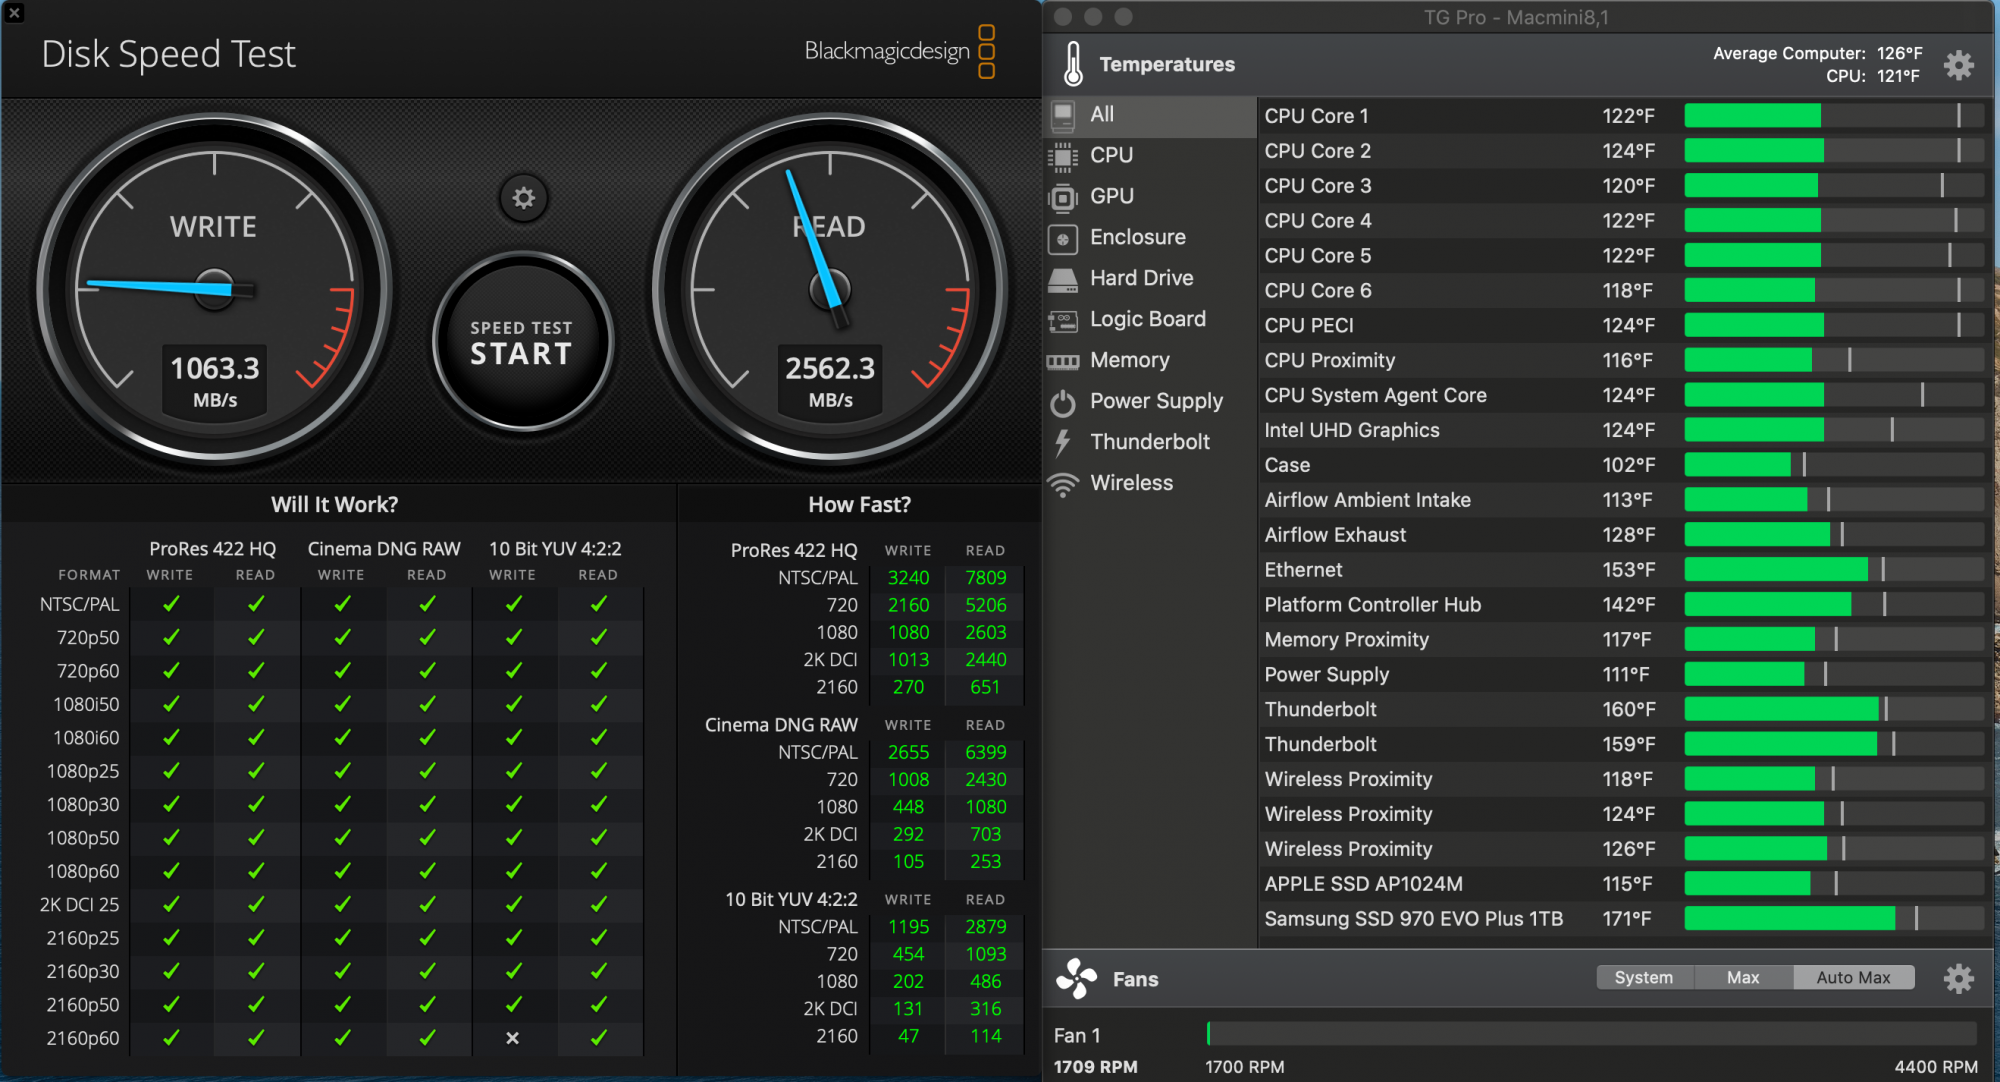Click the Wireless wifi icon in sidebar

[x=1063, y=484]
